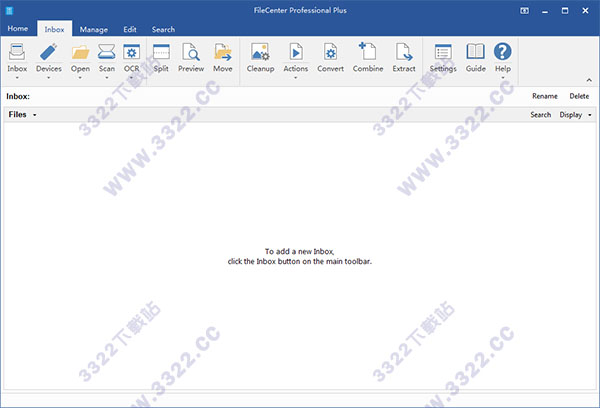Image resolution: width=600 pixels, height=408 pixels.
Task: Expand the Help dropdown arrow
Action: [503, 78]
